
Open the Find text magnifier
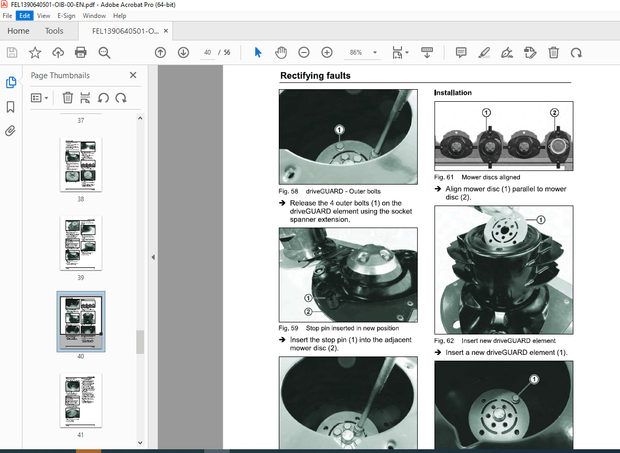[x=104, y=53]
